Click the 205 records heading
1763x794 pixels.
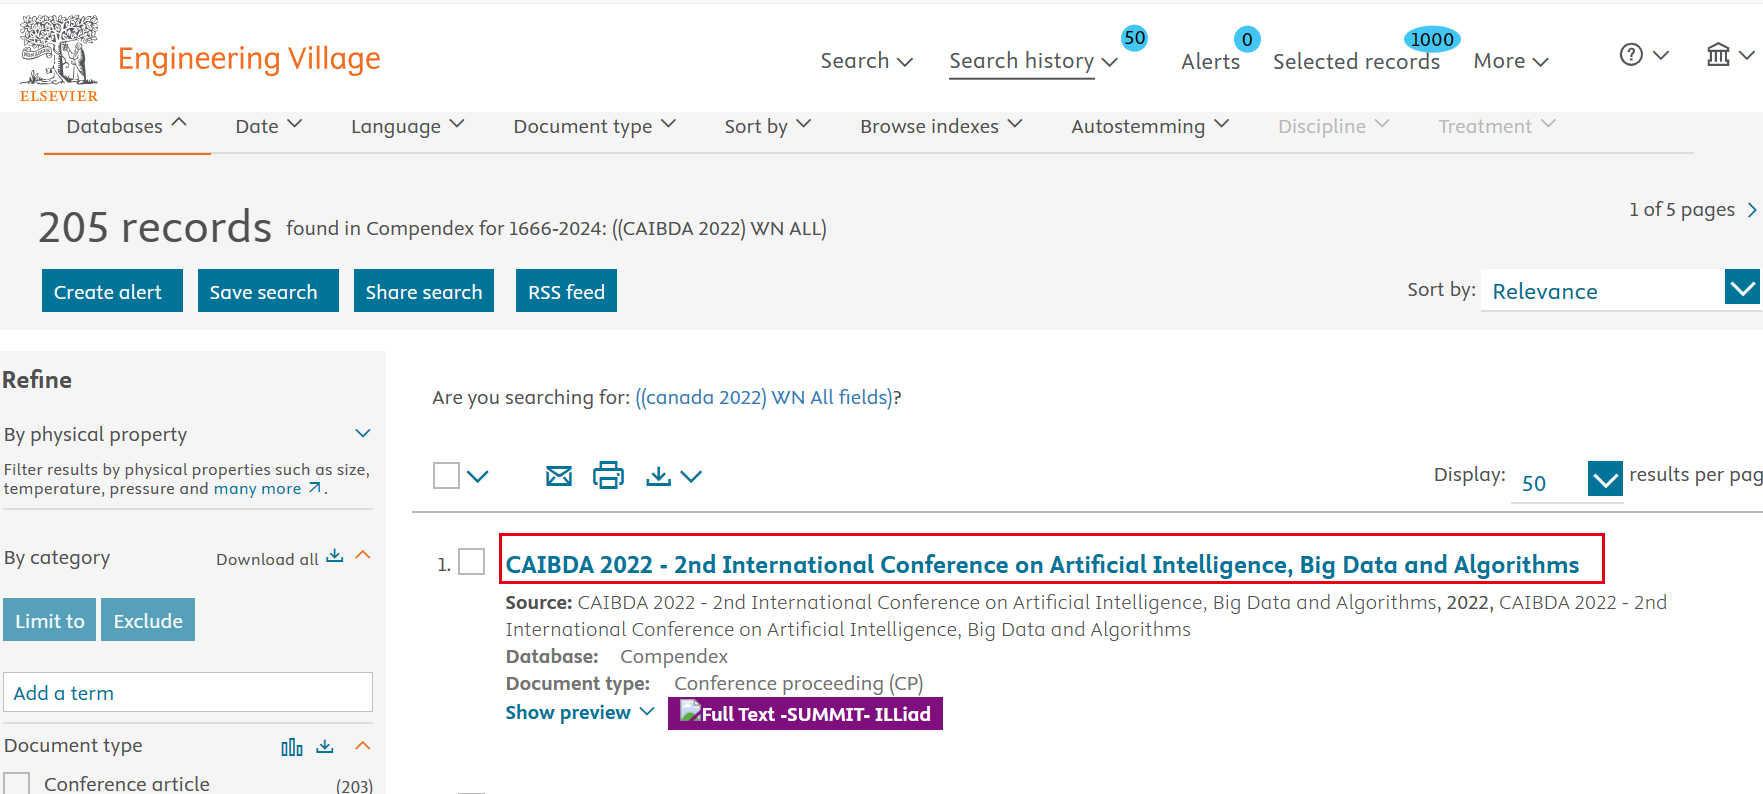pyautogui.click(x=155, y=227)
